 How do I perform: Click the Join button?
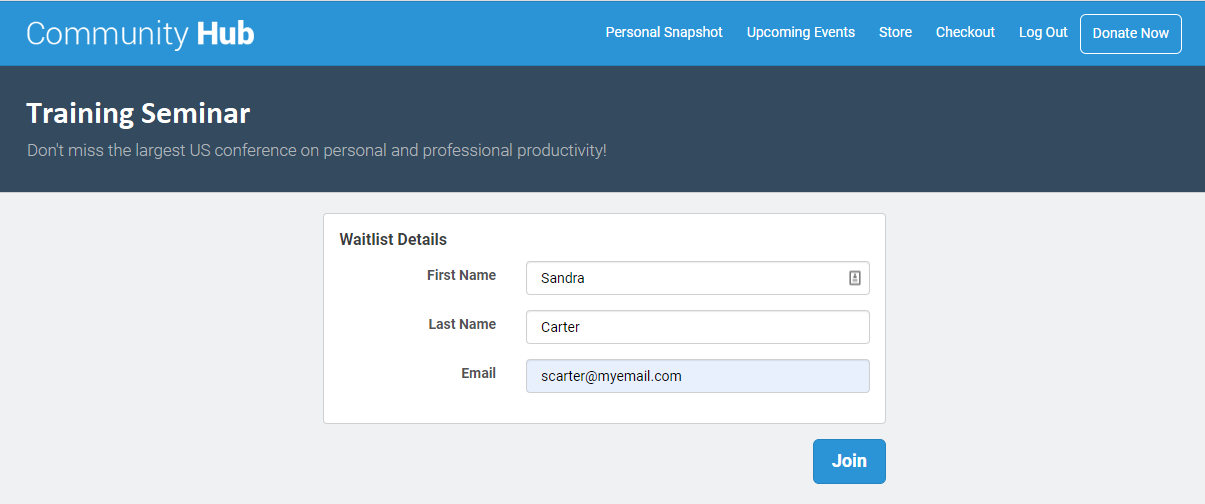pyautogui.click(x=848, y=461)
